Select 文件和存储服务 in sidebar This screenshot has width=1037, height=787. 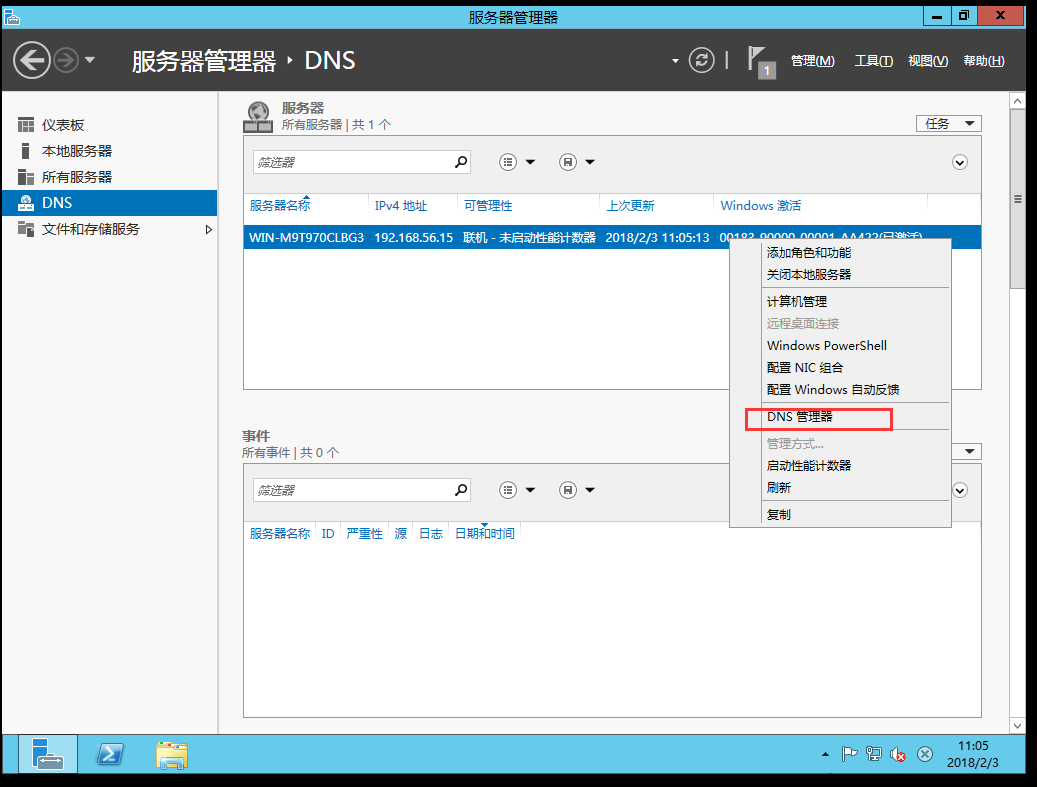click(109, 229)
